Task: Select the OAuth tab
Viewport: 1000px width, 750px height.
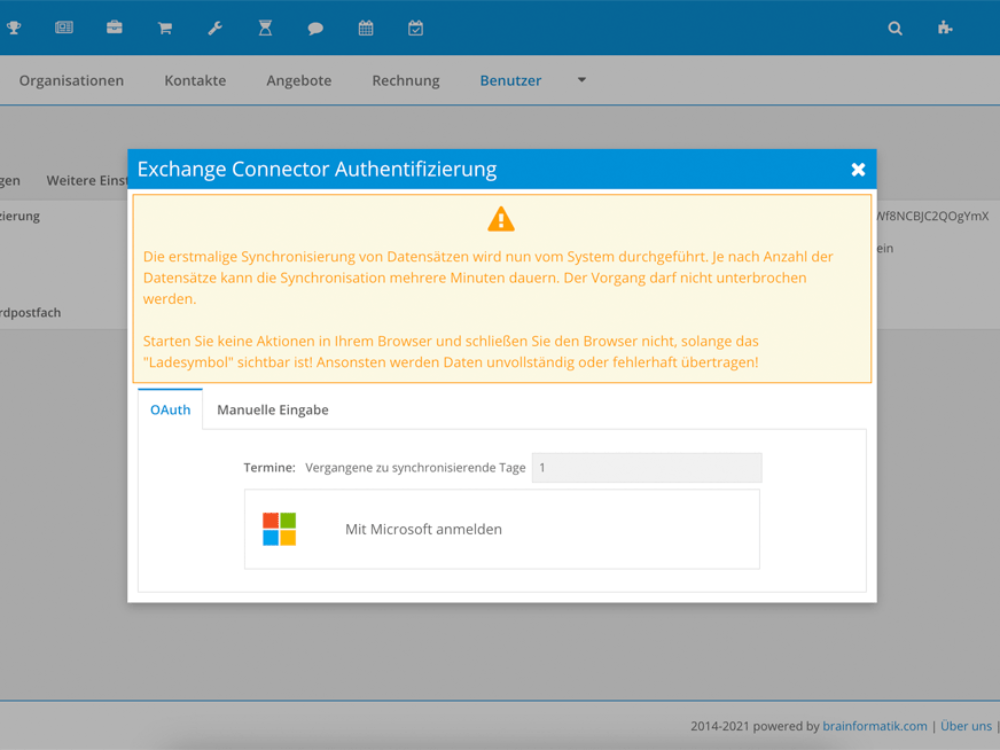Action: tap(170, 410)
